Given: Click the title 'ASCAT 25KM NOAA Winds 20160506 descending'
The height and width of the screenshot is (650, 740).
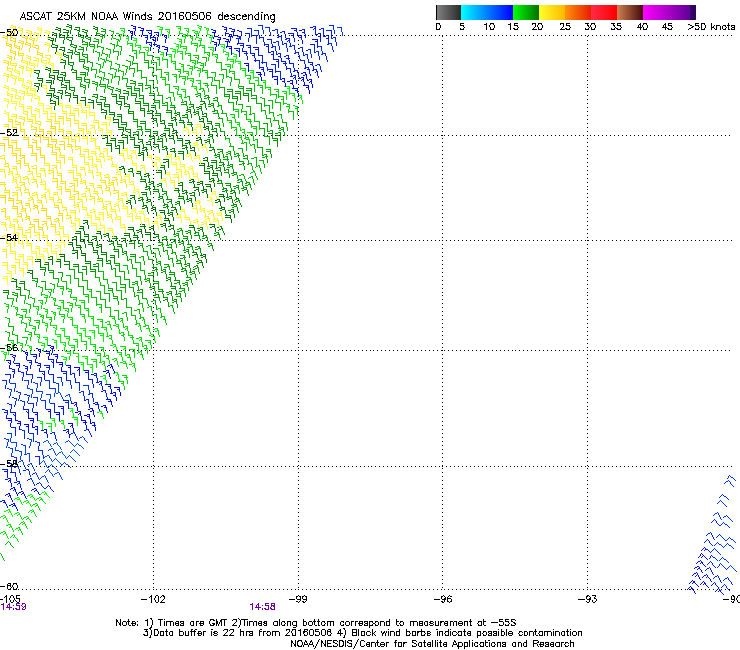Looking at the screenshot, I should tap(147, 17).
